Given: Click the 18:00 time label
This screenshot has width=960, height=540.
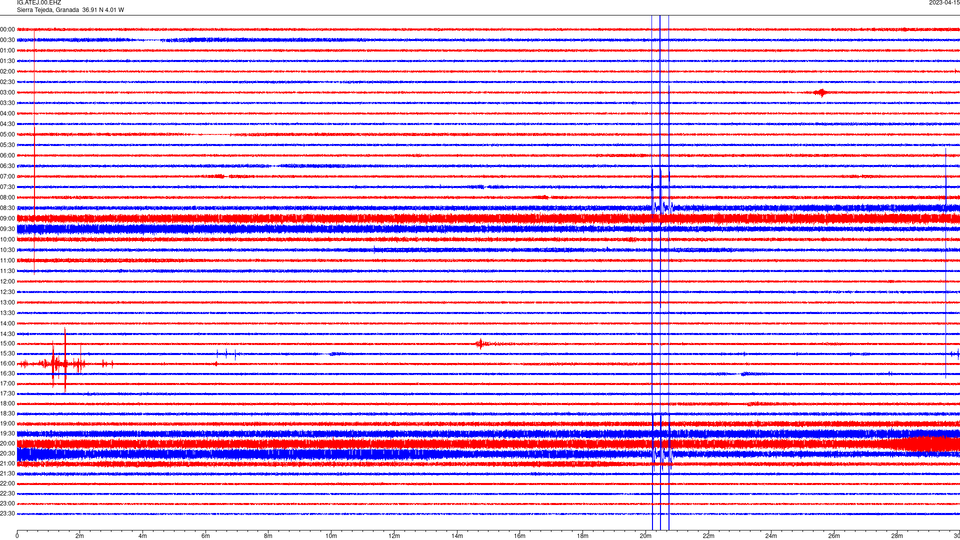Looking at the screenshot, I should click(x=7, y=403).
